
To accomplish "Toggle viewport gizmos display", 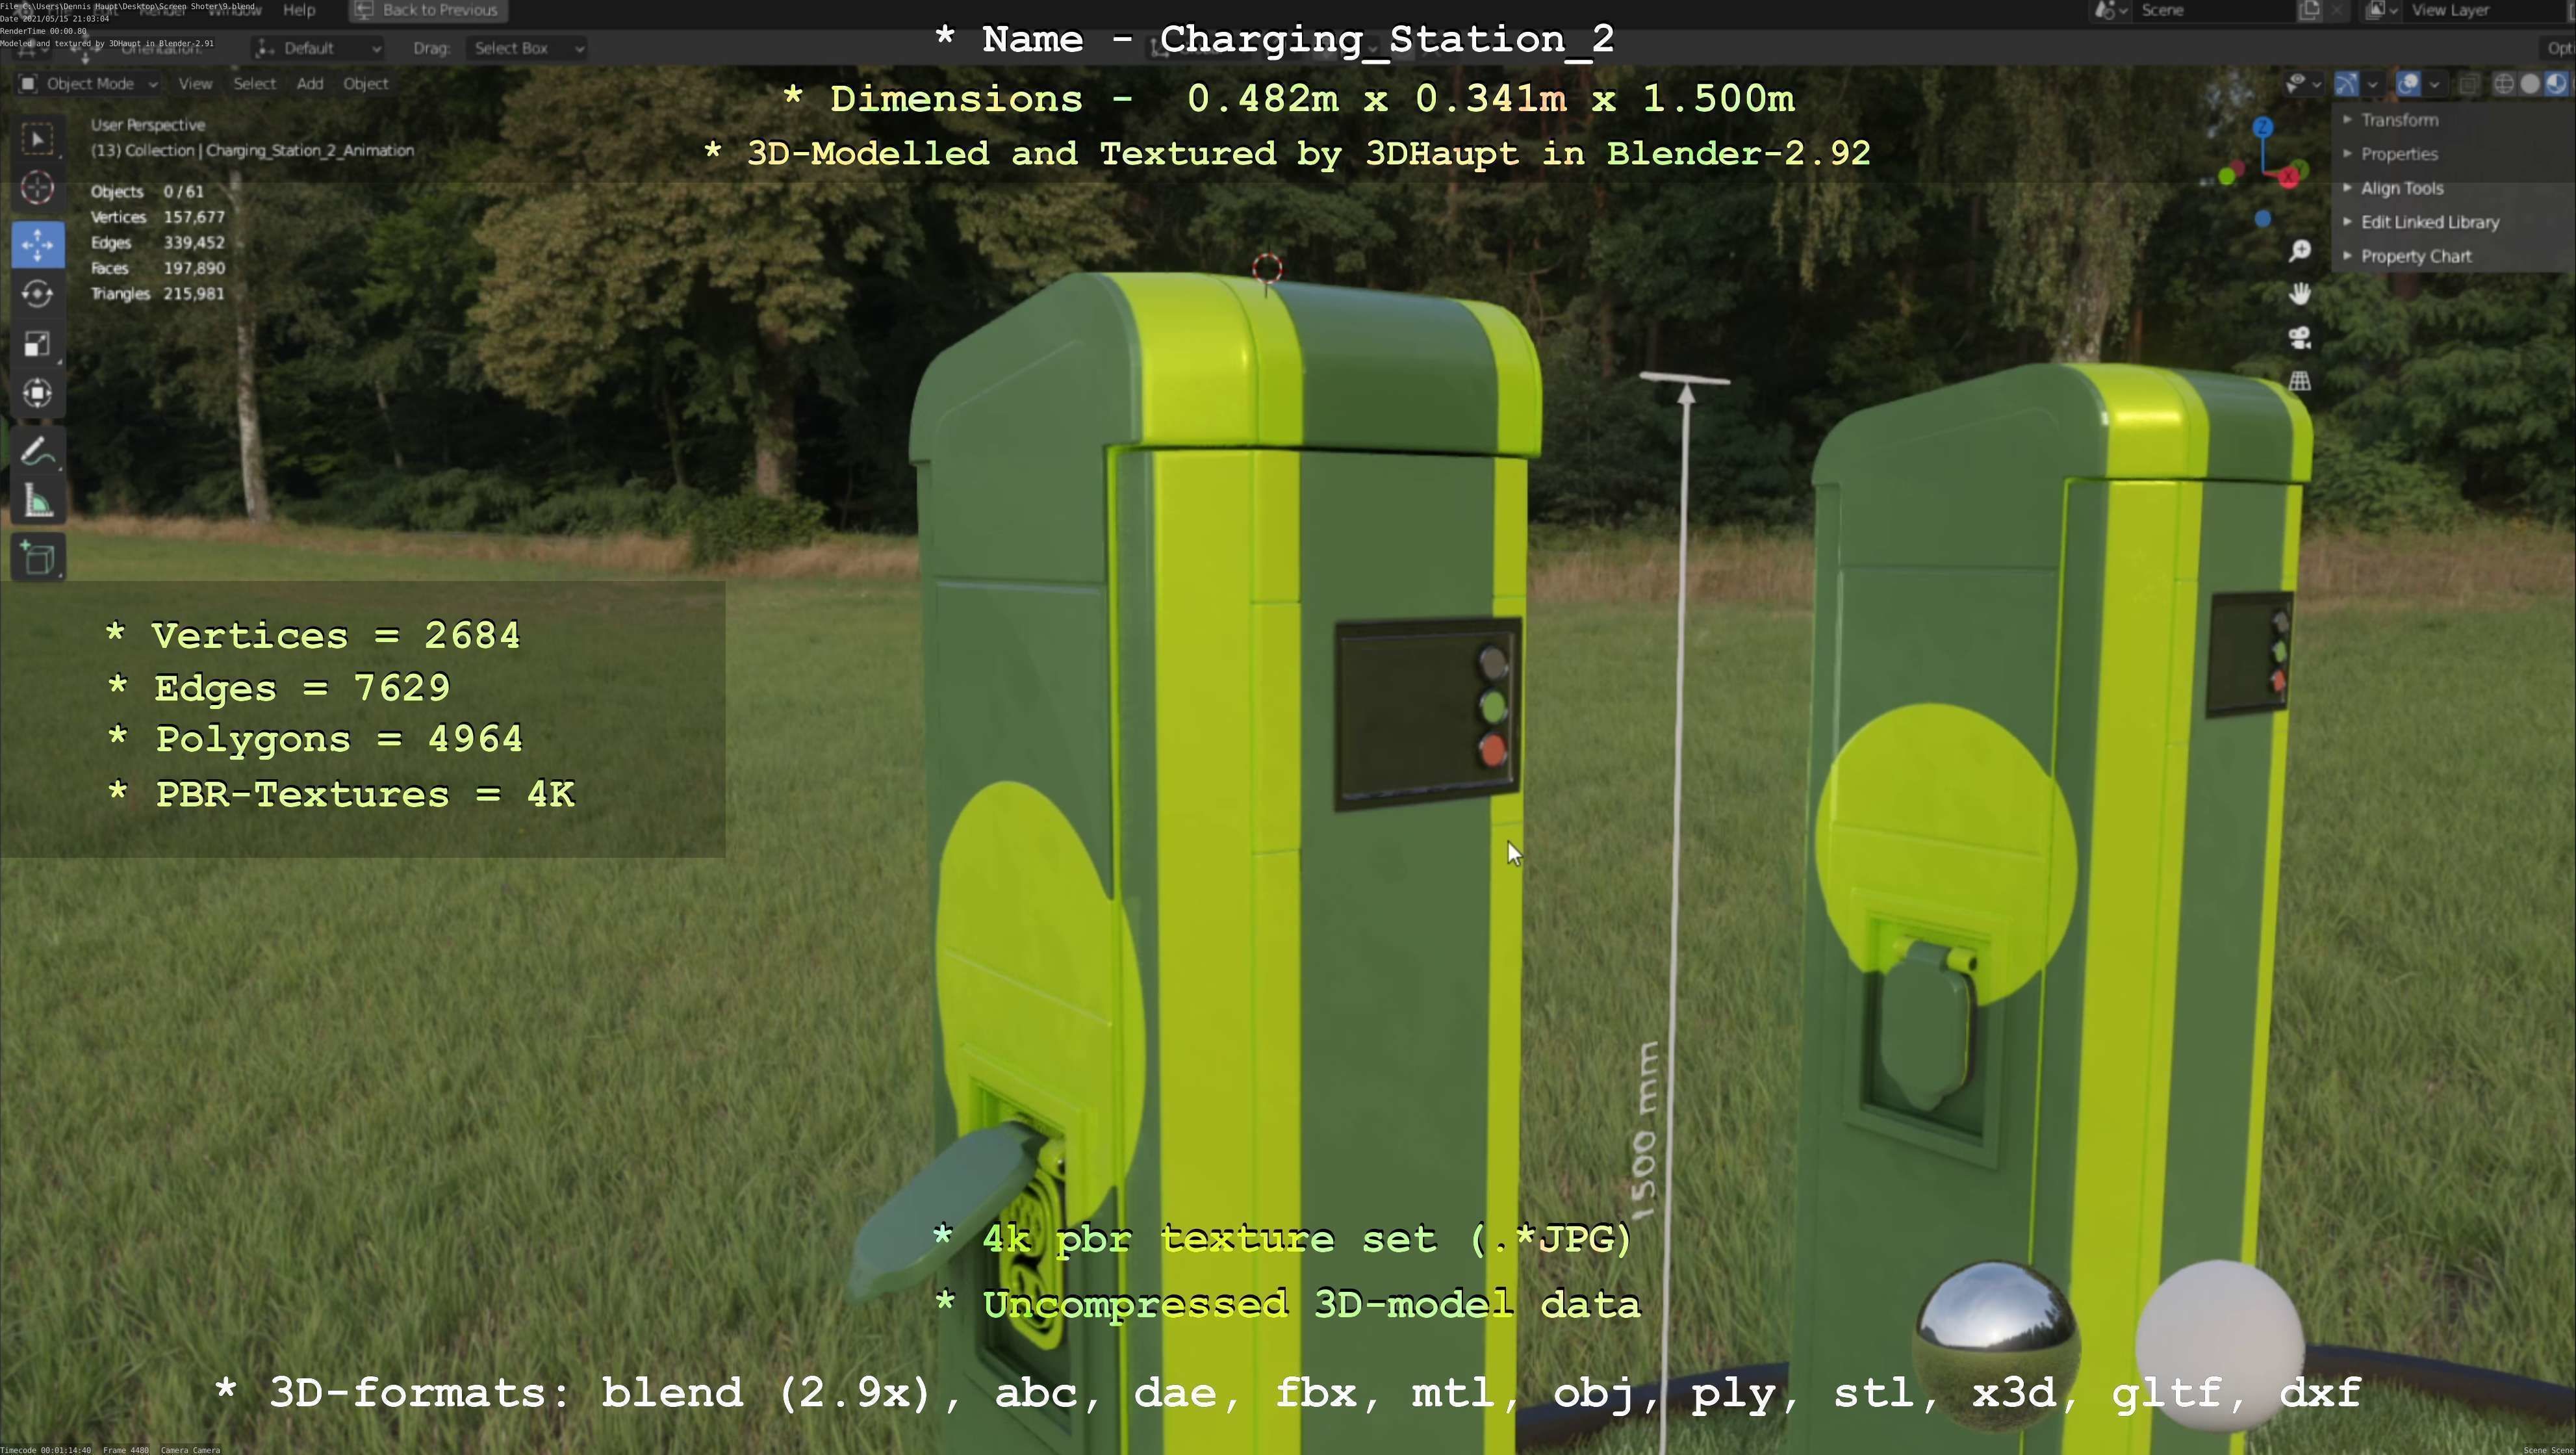I will point(2346,84).
